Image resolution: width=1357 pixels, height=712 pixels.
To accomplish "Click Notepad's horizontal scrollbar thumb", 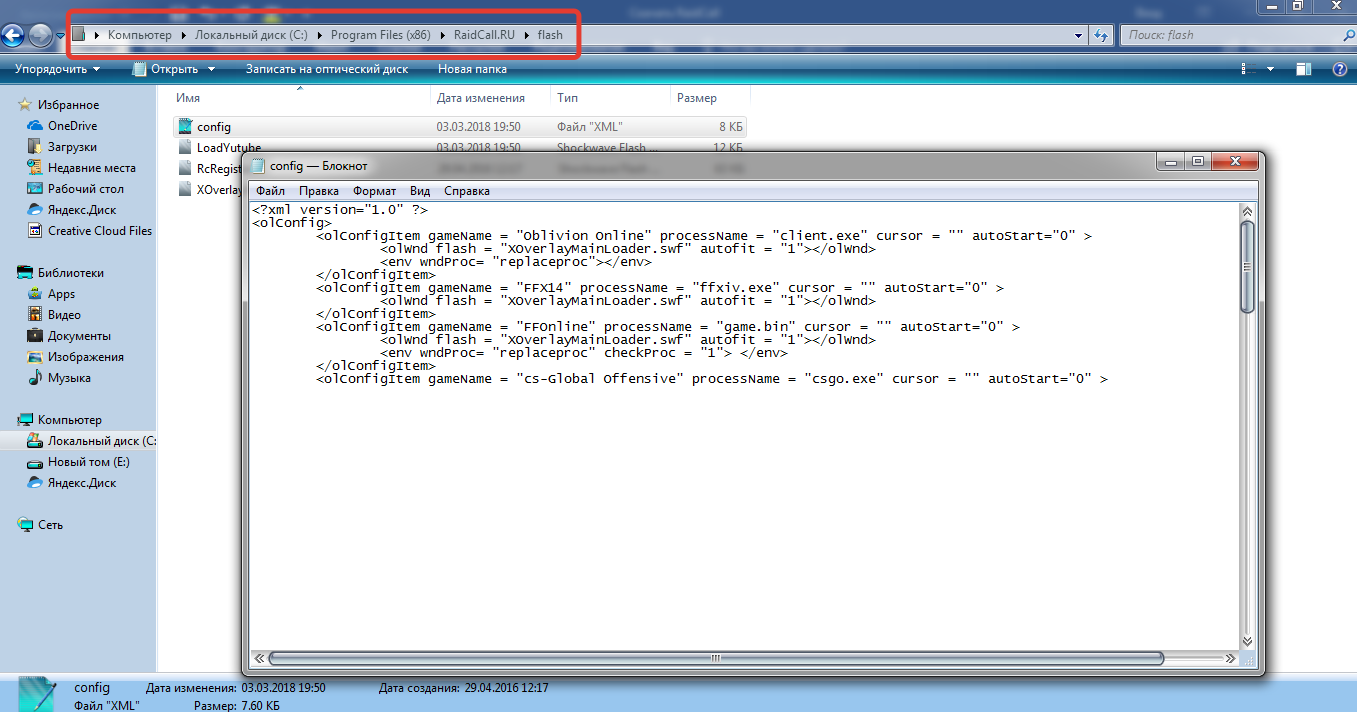I will [x=715, y=658].
